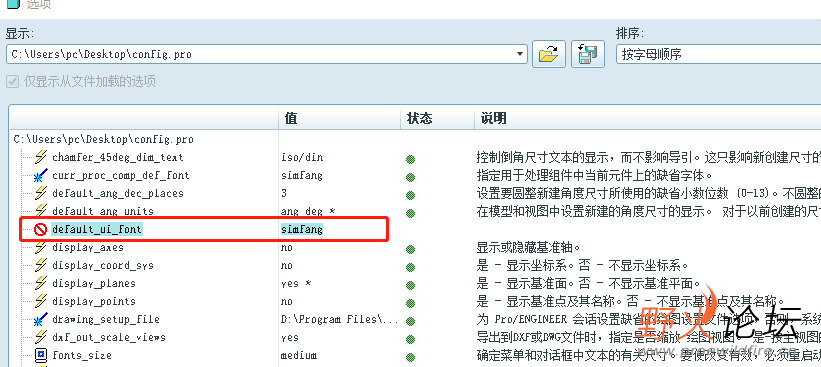This screenshot has height=367, width=821.
Task: Click the wand icon for curr_proc_comp_def_font
Action: 41,175
